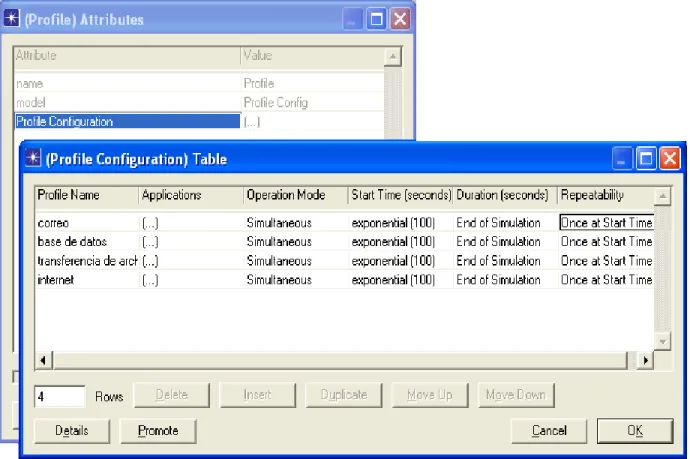Click Simultaneous cell in internet row
This screenshot has height=459, width=690.
296,280
